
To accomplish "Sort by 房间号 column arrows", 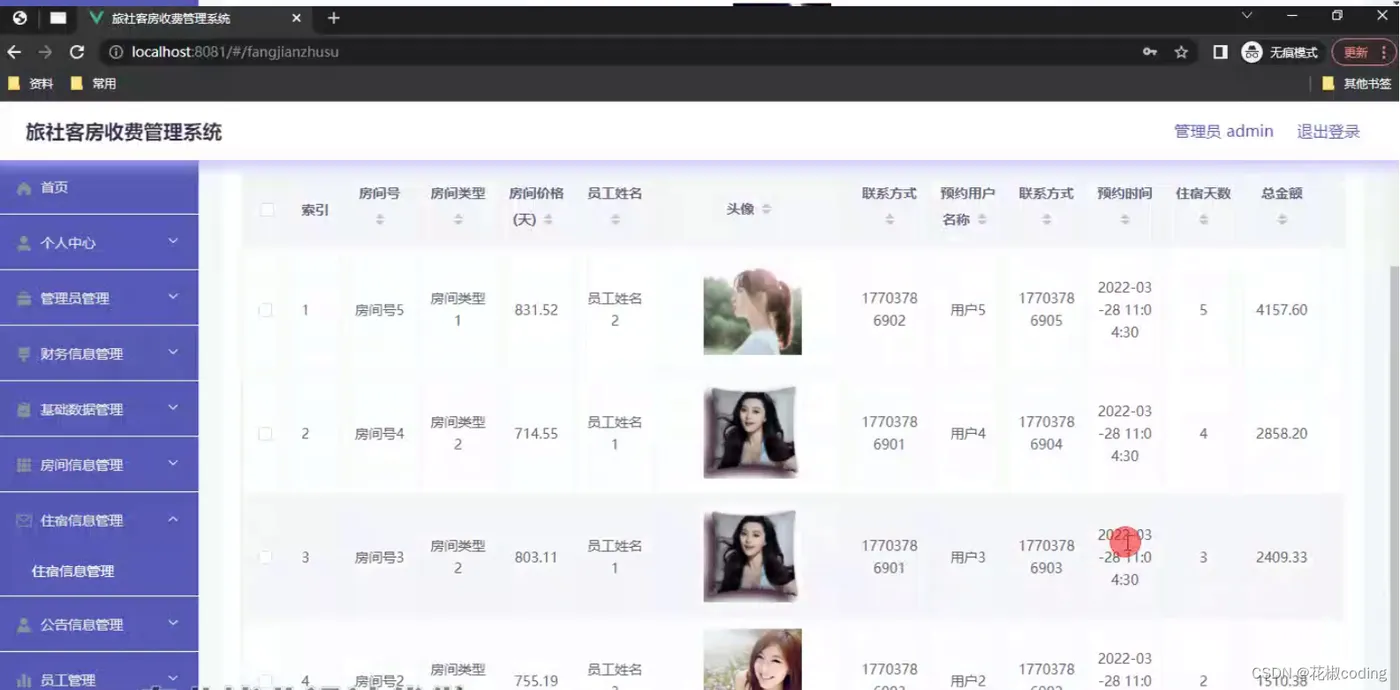I will (x=380, y=219).
